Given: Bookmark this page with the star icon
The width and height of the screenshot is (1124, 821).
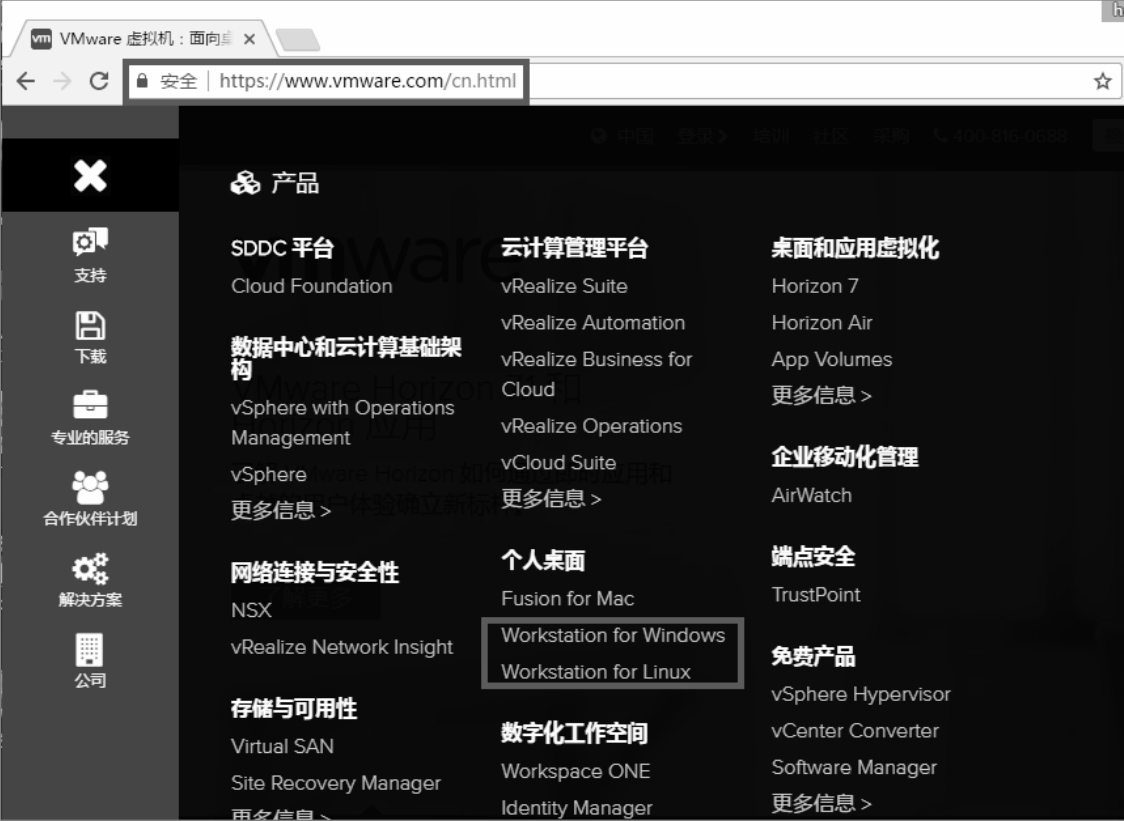Looking at the screenshot, I should pos(1102,81).
